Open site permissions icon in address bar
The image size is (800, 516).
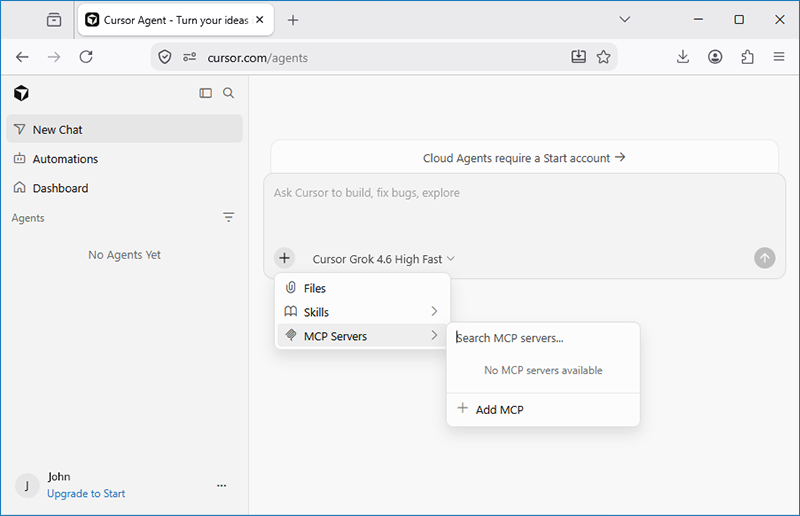190,57
